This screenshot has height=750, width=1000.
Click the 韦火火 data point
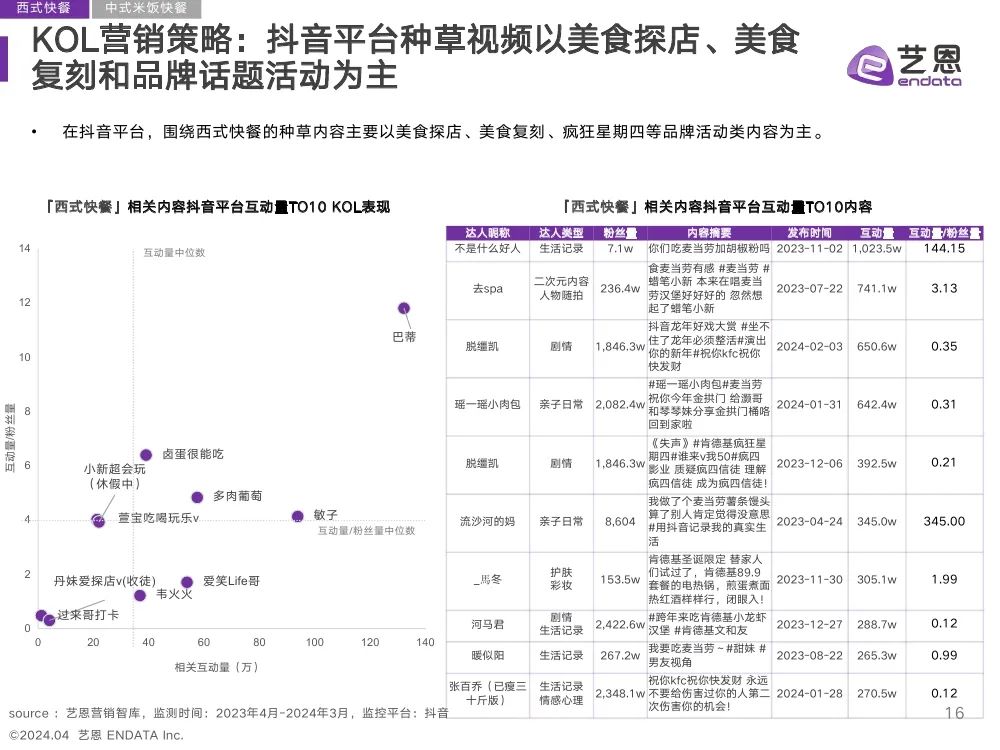pos(140,596)
